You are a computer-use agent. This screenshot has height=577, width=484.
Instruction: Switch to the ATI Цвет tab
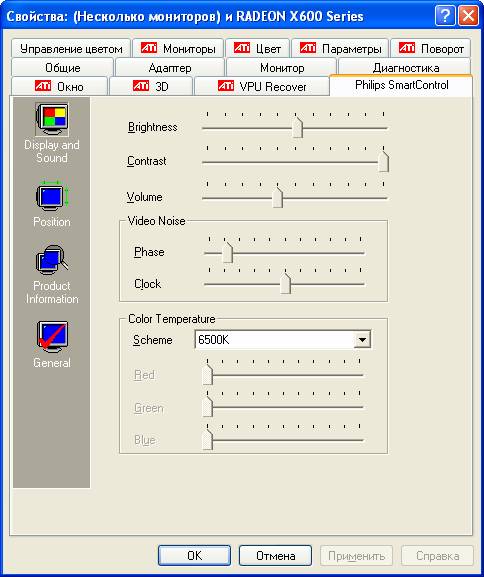click(x=257, y=48)
